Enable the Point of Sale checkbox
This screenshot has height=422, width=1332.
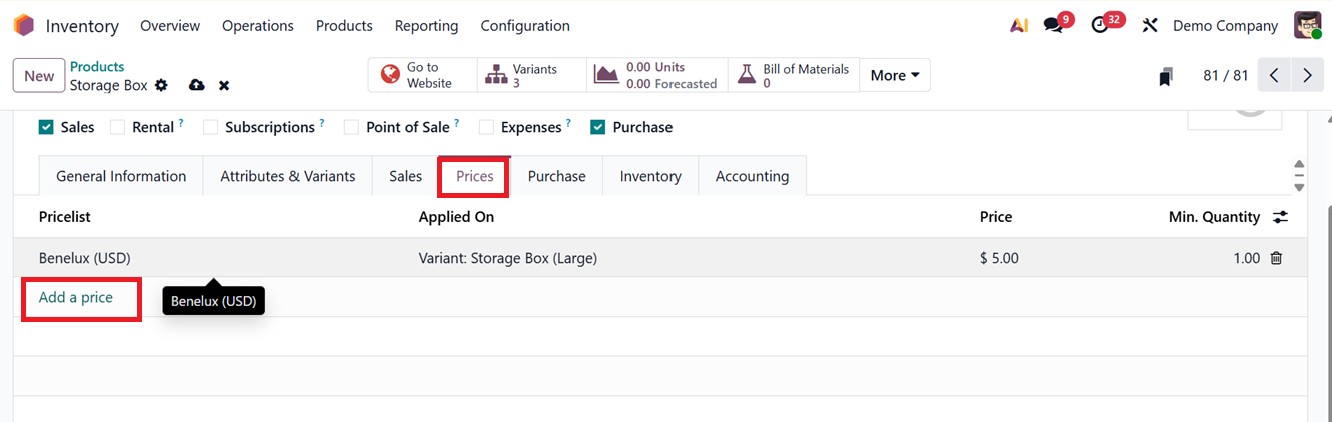click(x=351, y=127)
